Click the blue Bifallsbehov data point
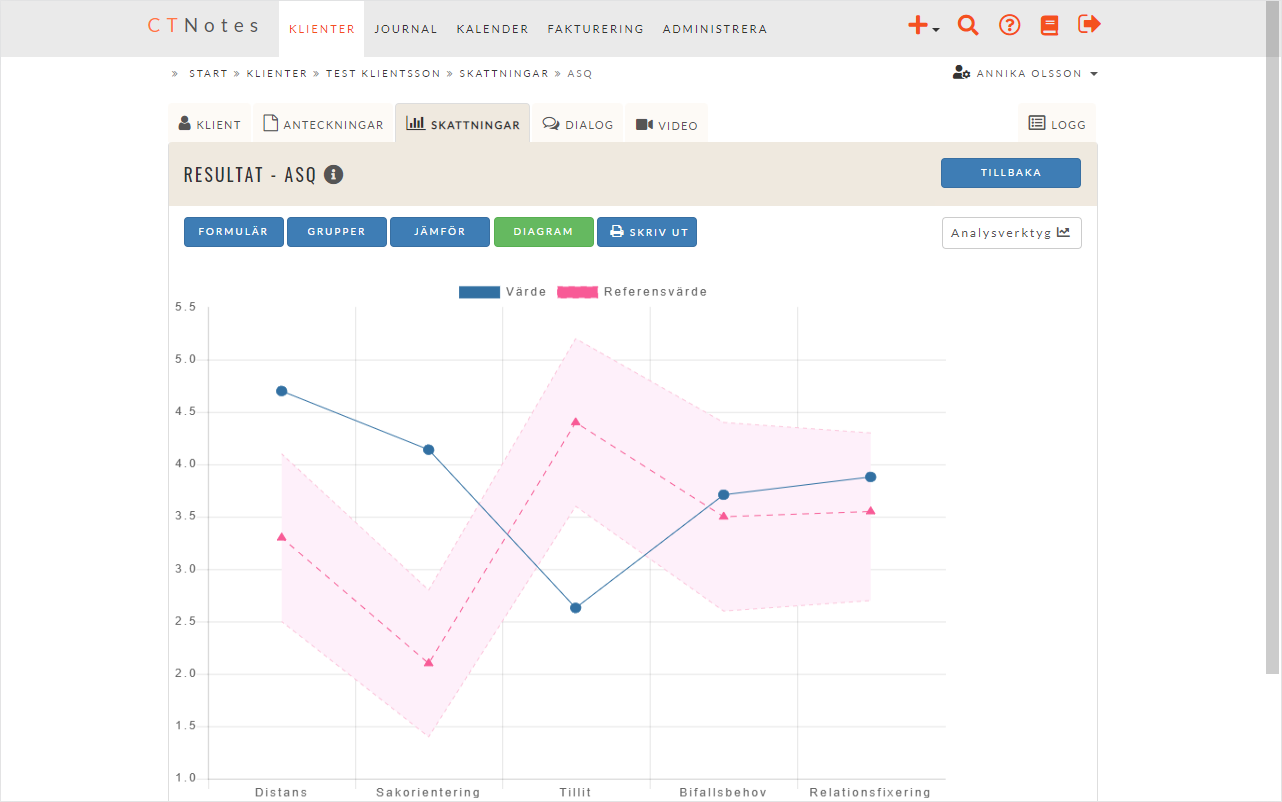The width and height of the screenshot is (1282, 802). point(723,495)
